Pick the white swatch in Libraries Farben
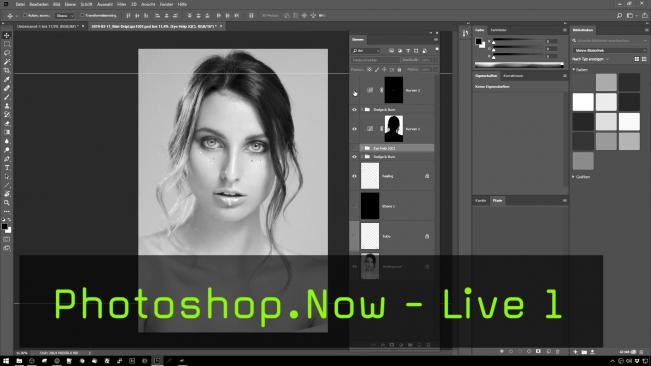 point(583,102)
